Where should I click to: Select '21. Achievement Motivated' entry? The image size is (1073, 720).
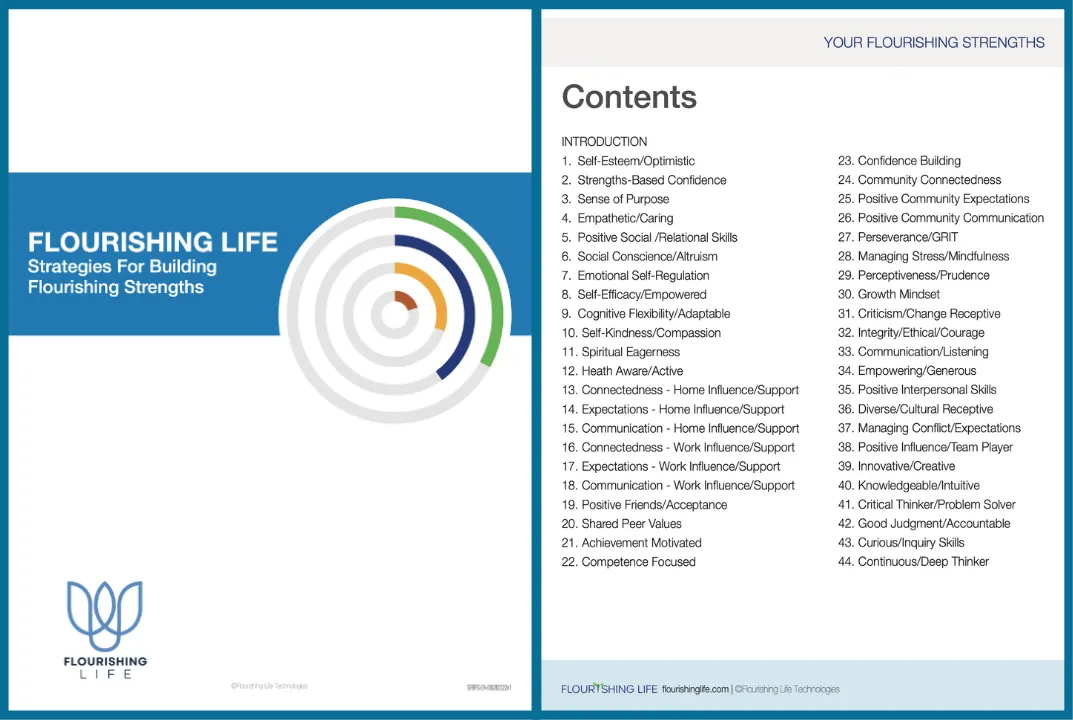click(632, 543)
